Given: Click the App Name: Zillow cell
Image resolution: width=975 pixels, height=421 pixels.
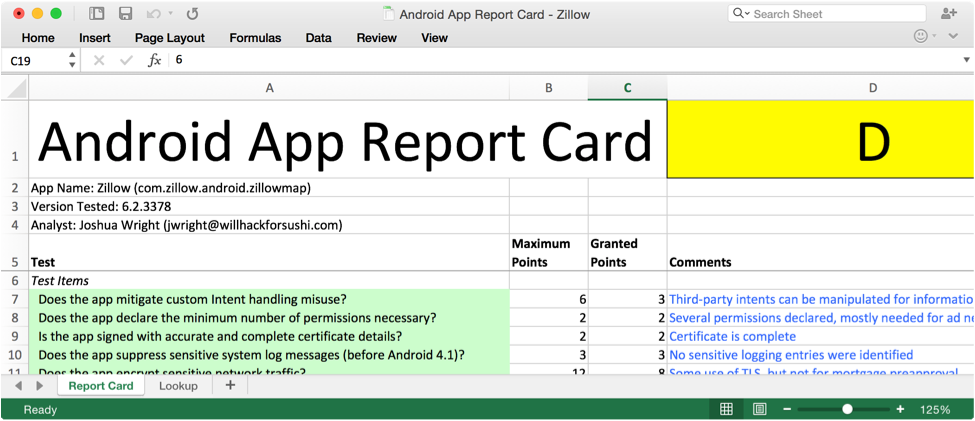Looking at the screenshot, I should tap(269, 188).
